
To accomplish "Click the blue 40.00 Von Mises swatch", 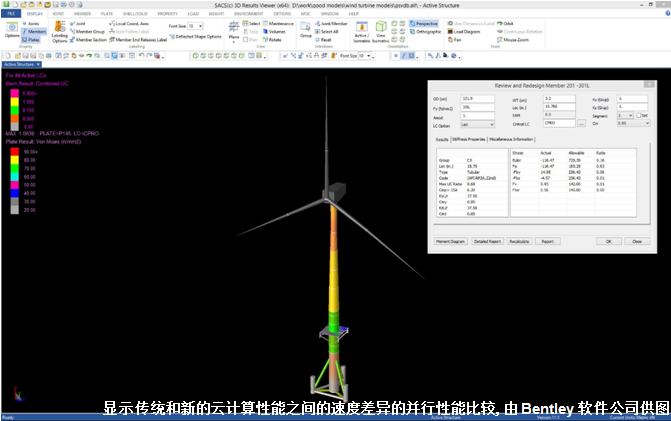I will [15, 193].
